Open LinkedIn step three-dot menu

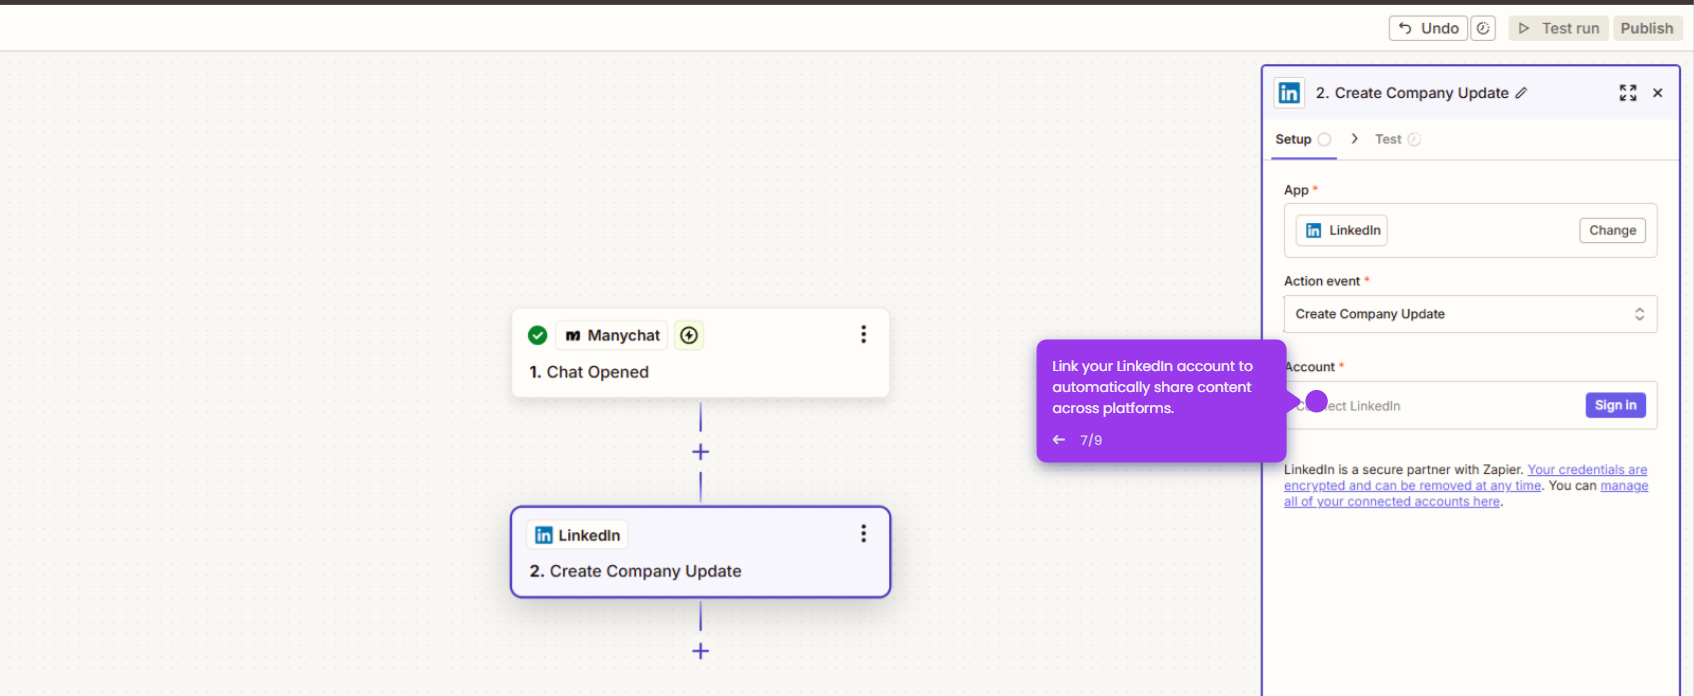click(863, 534)
